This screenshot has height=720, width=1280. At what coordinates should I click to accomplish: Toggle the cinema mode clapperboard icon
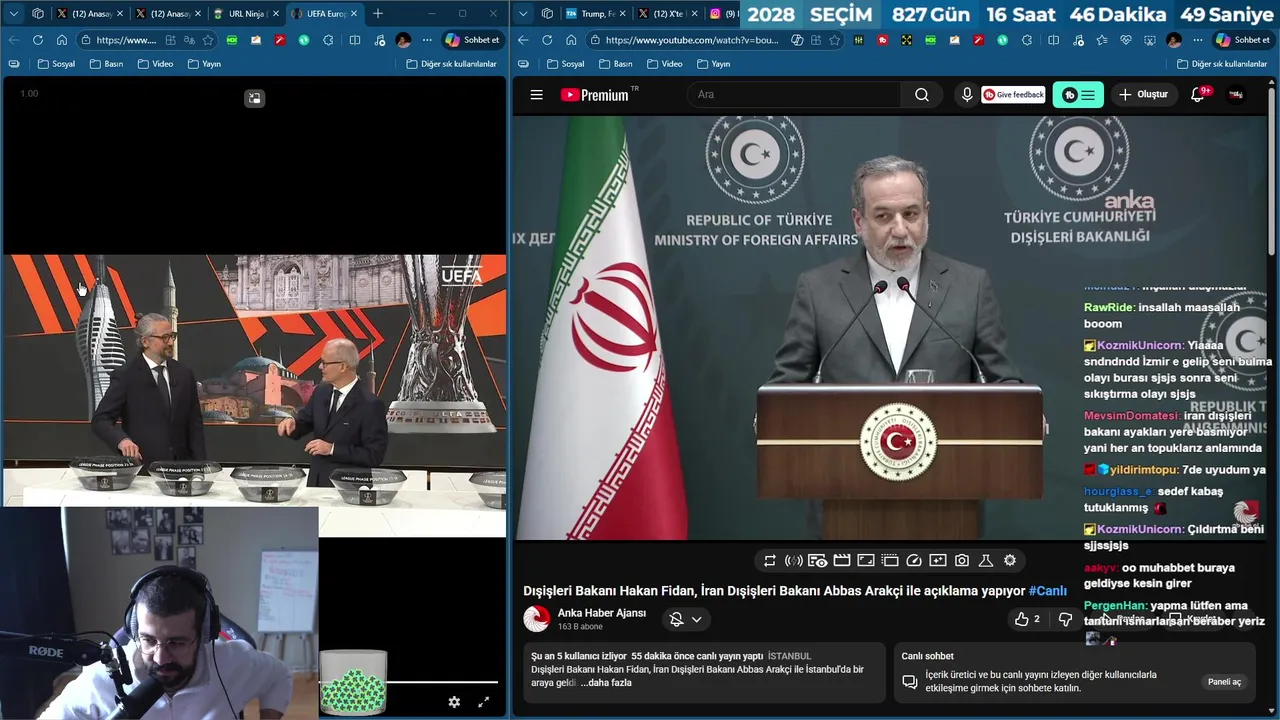842,561
